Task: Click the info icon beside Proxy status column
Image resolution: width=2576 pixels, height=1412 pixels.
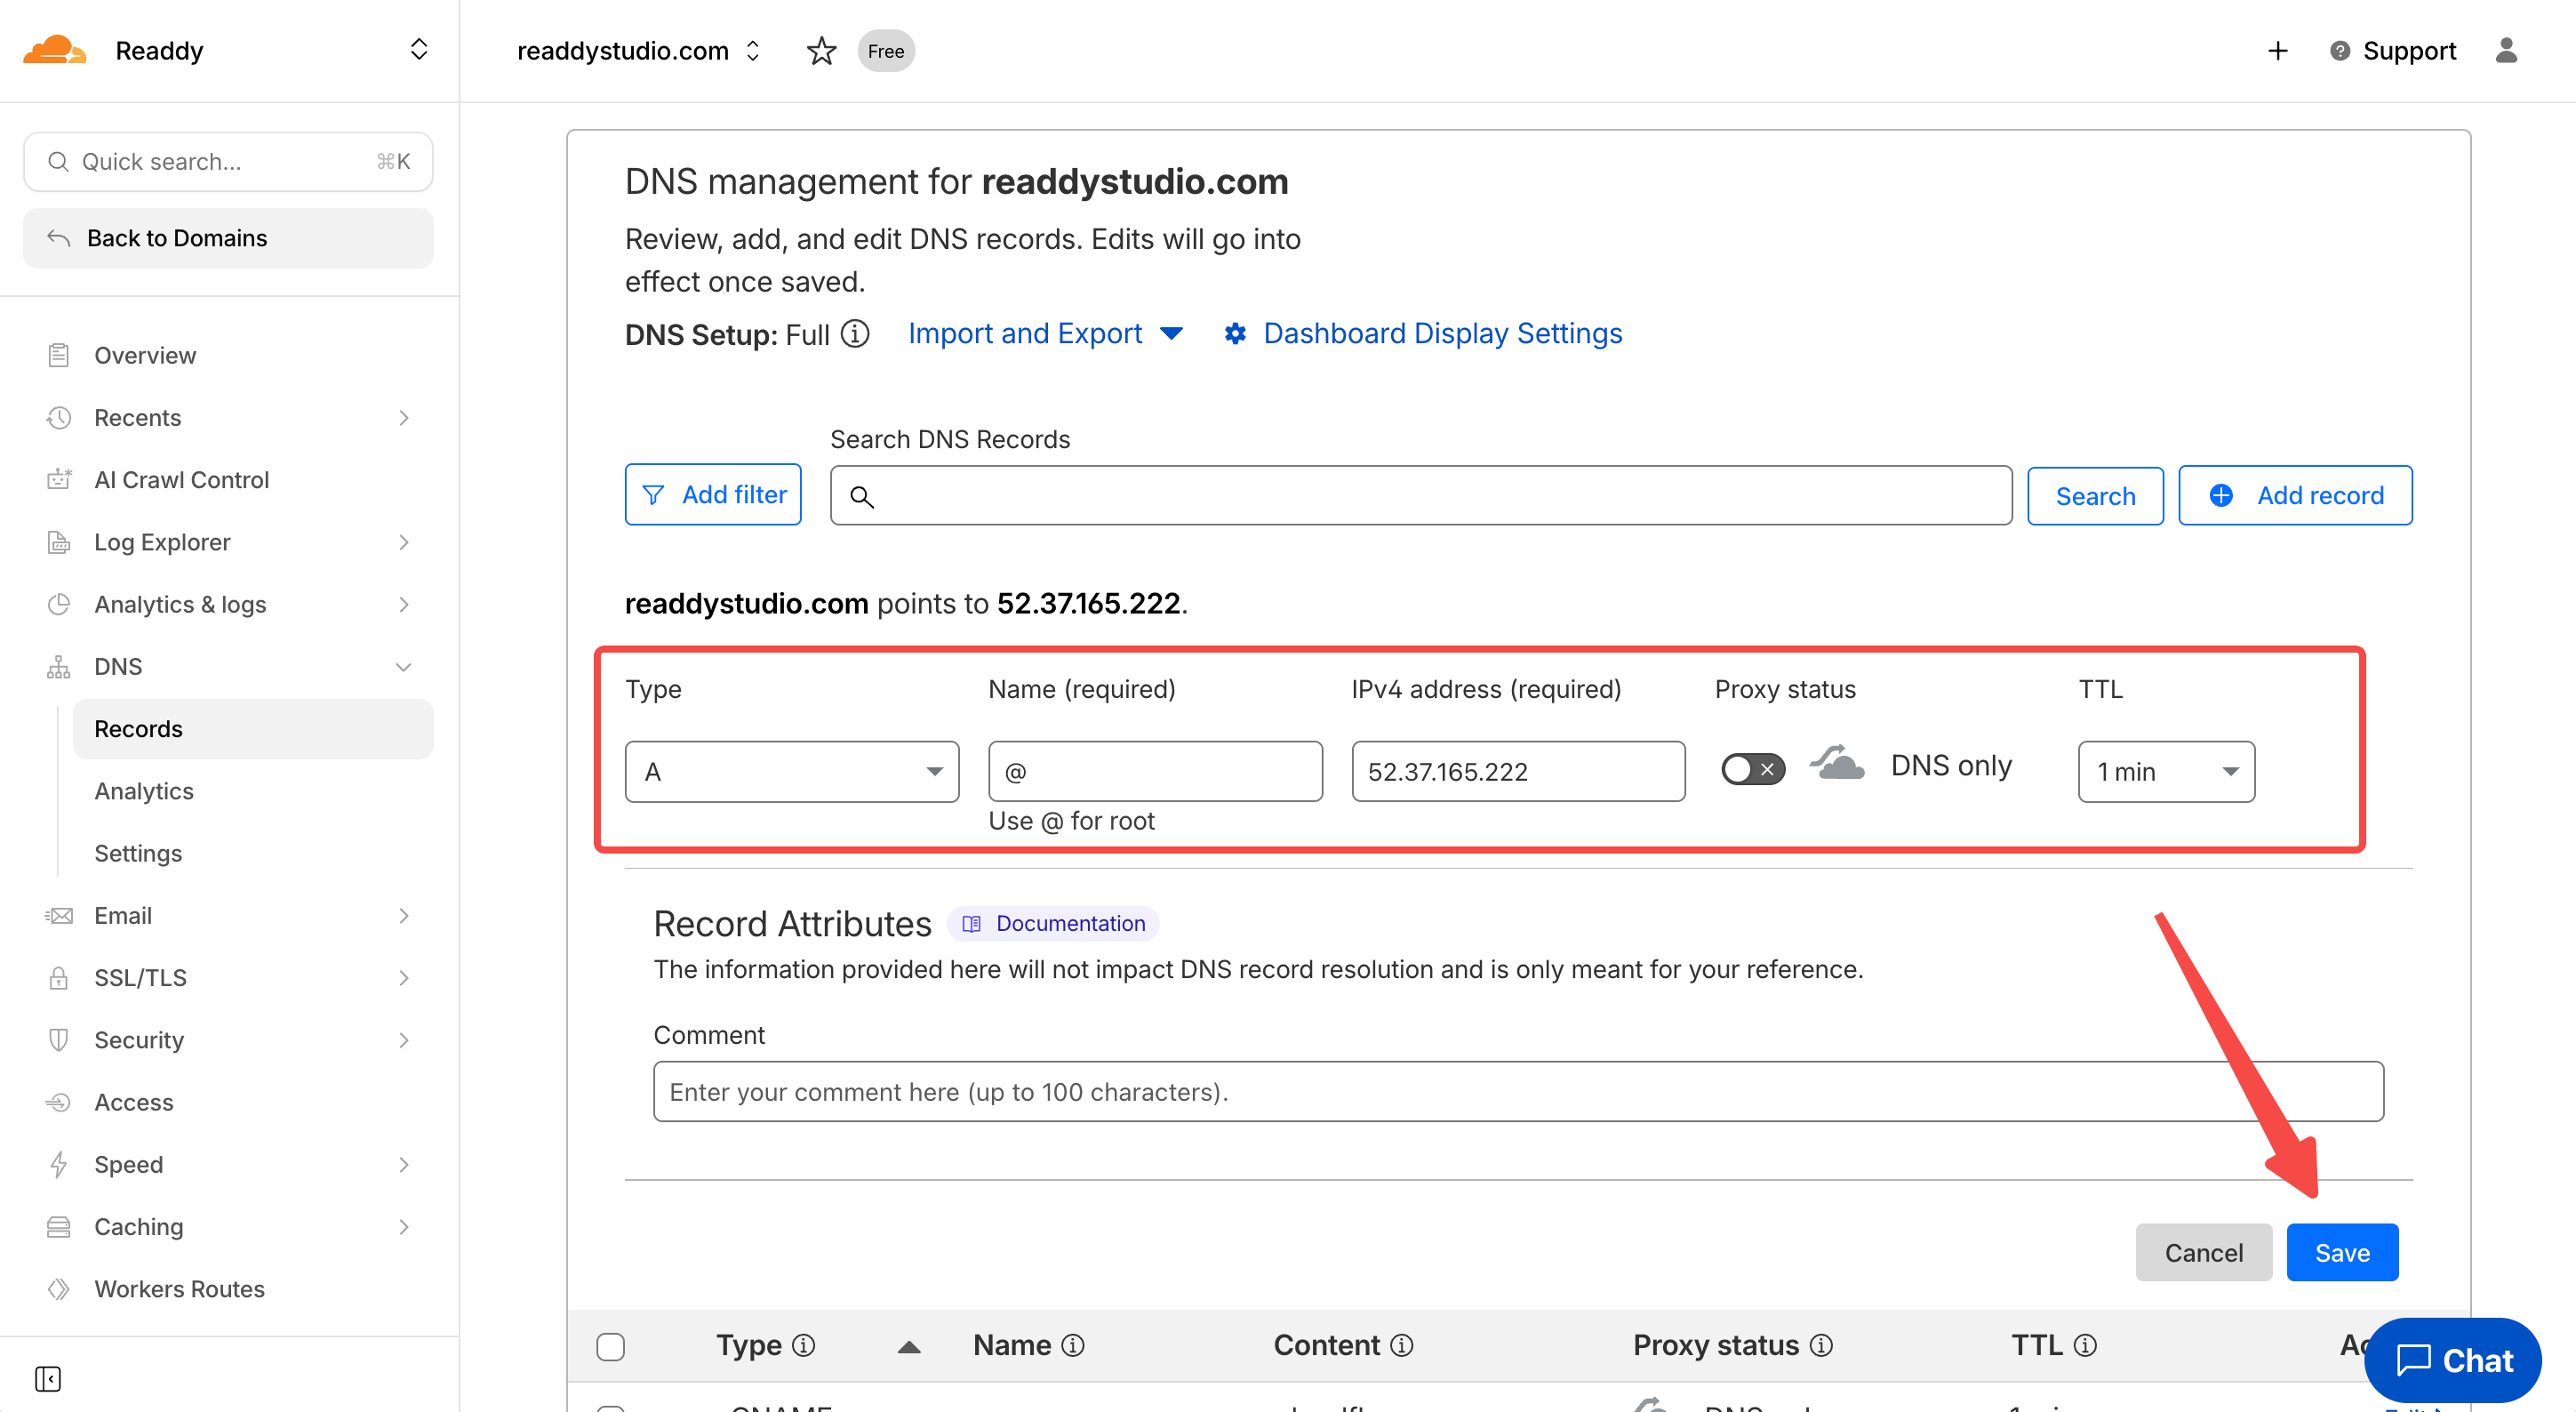Action: [1821, 1345]
